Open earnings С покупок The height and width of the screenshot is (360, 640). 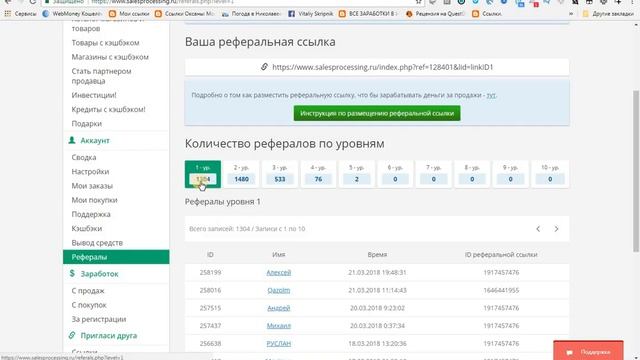coord(89,305)
